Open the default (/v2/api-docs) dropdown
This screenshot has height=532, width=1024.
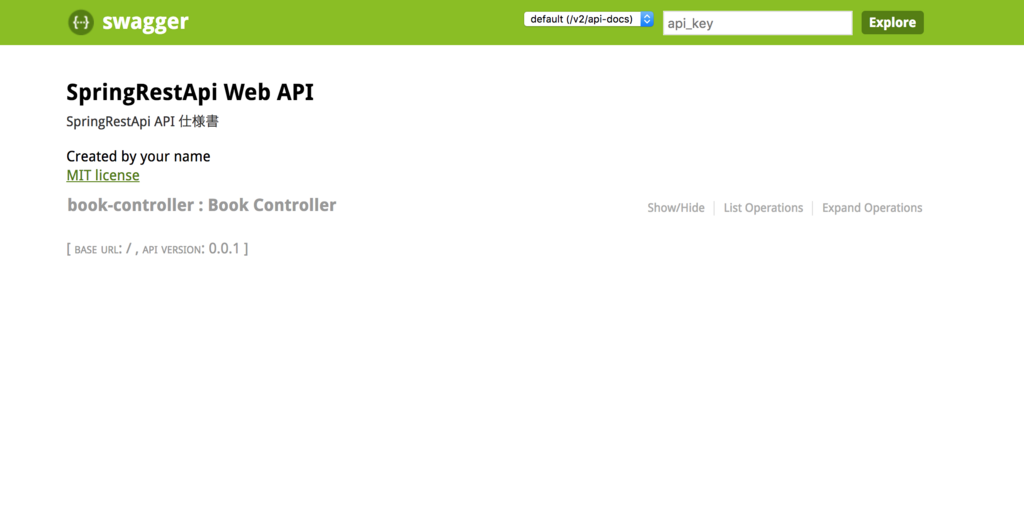point(588,20)
